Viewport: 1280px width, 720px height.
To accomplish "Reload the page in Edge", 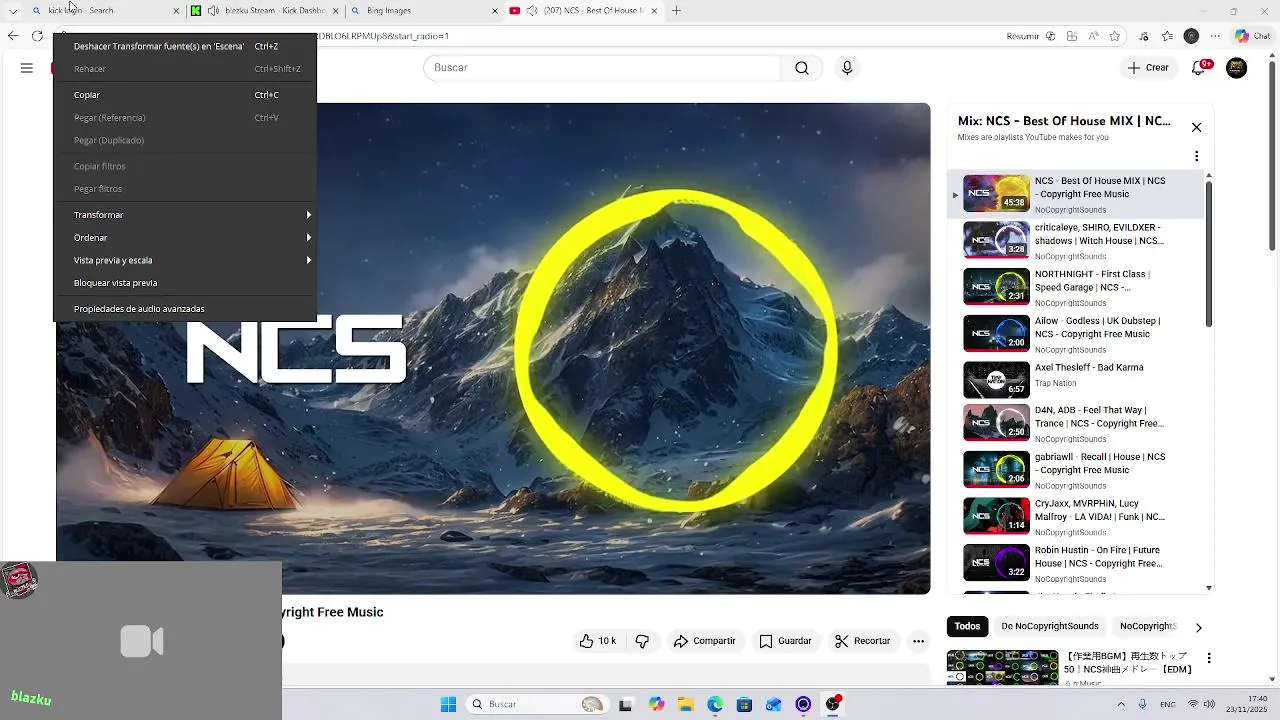I will tap(38, 36).
